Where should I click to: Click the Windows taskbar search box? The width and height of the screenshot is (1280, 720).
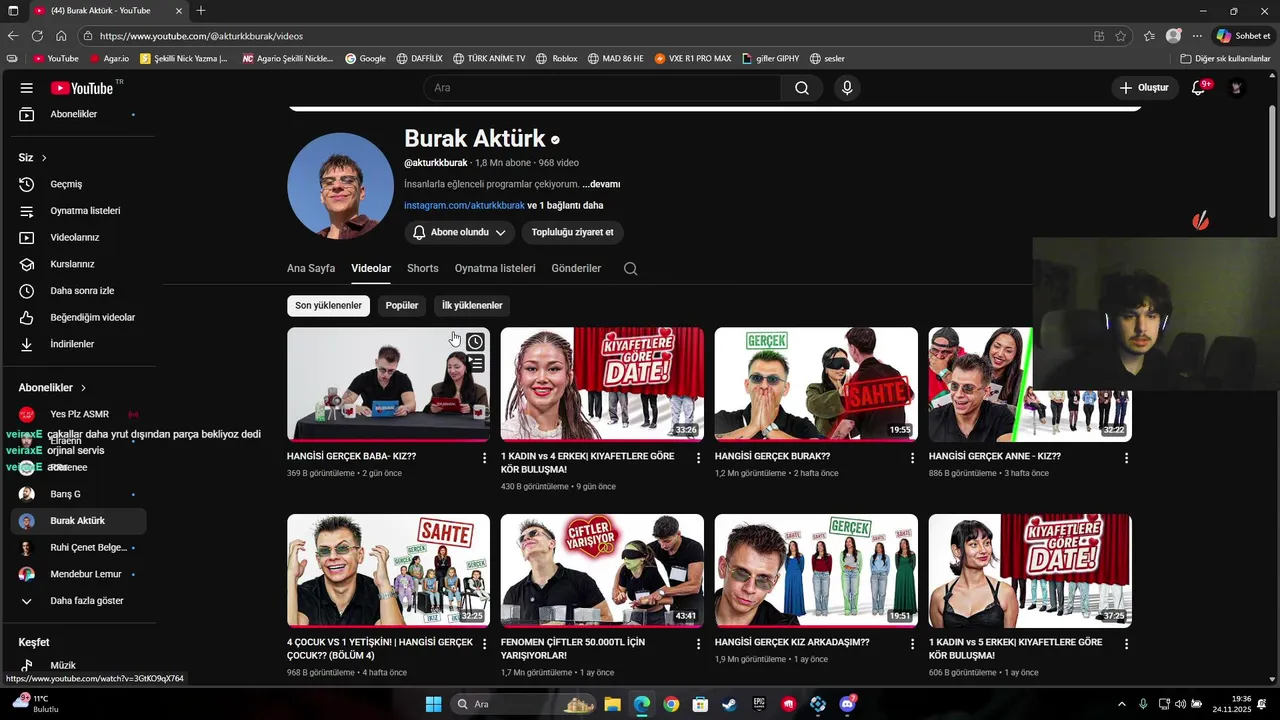click(523, 704)
